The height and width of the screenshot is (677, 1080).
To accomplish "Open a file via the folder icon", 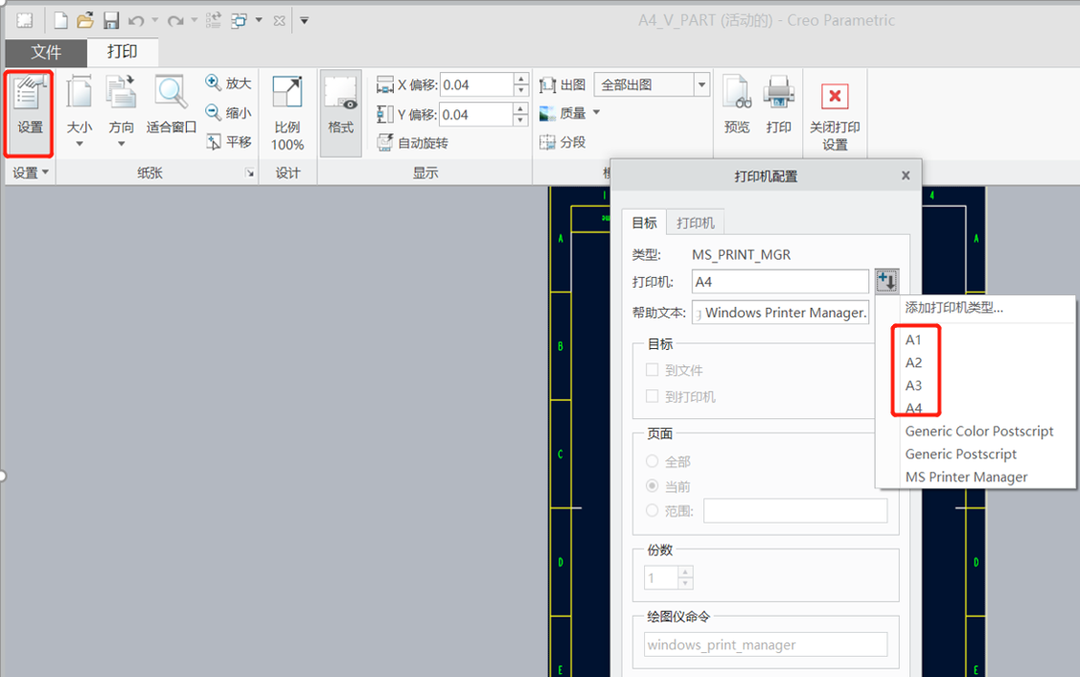I will tap(85, 21).
